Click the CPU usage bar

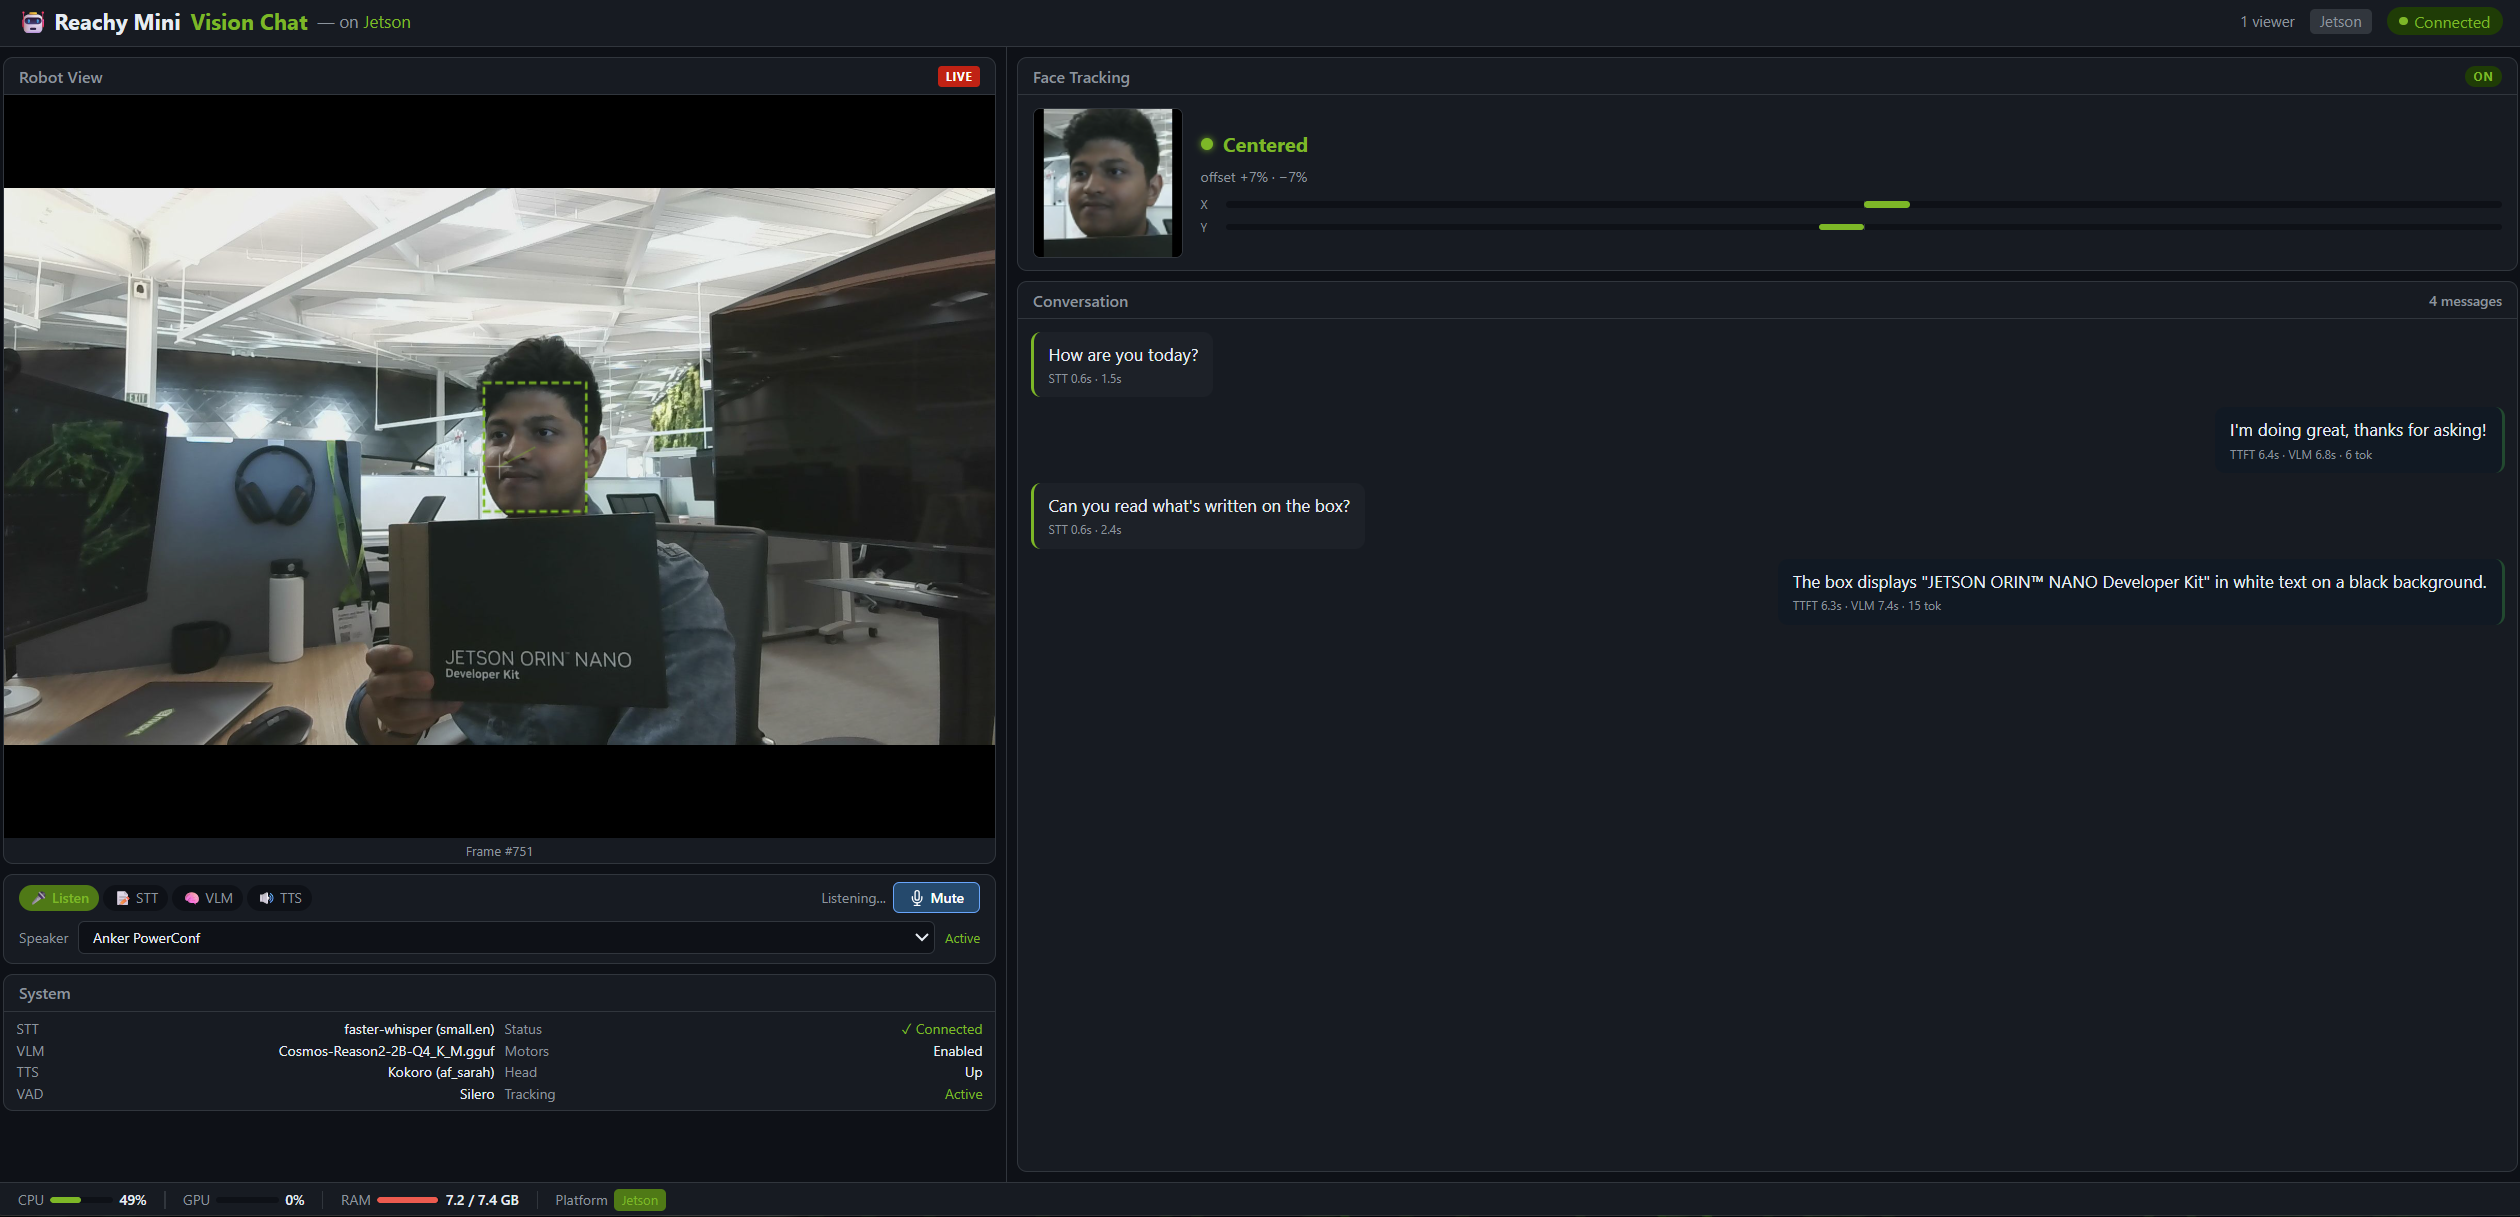(80, 1200)
